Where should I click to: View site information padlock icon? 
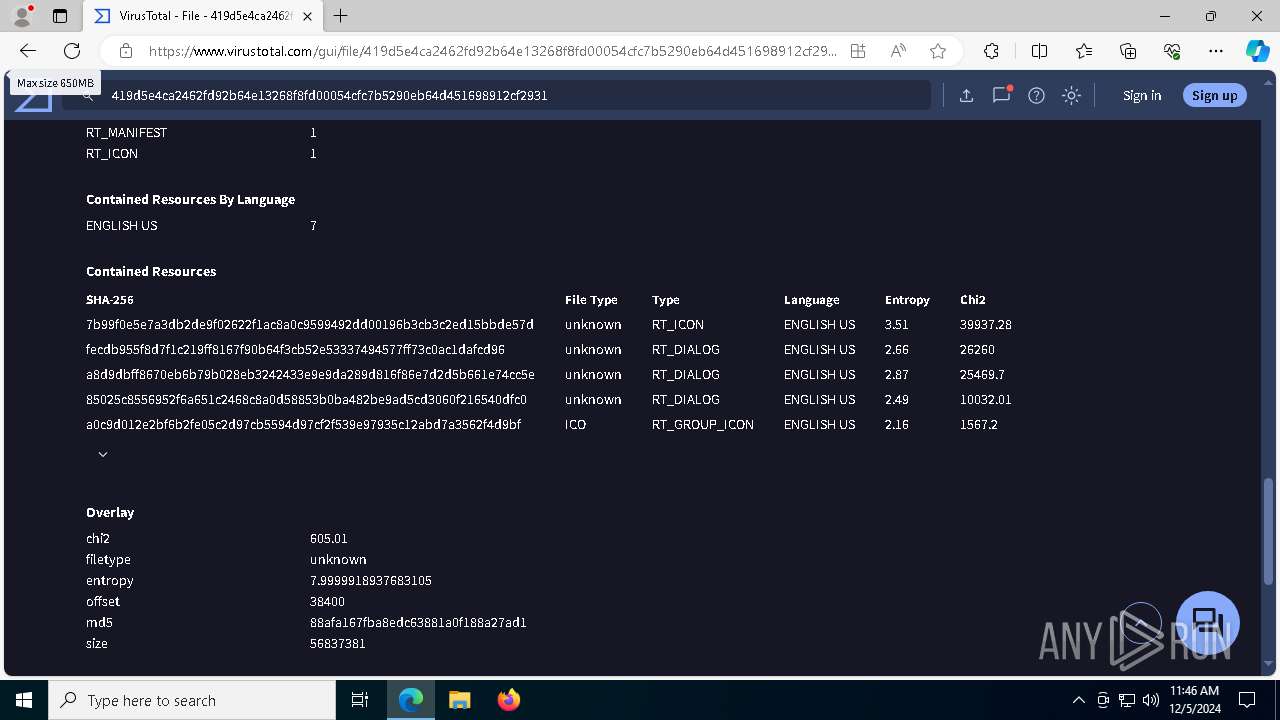(126, 51)
